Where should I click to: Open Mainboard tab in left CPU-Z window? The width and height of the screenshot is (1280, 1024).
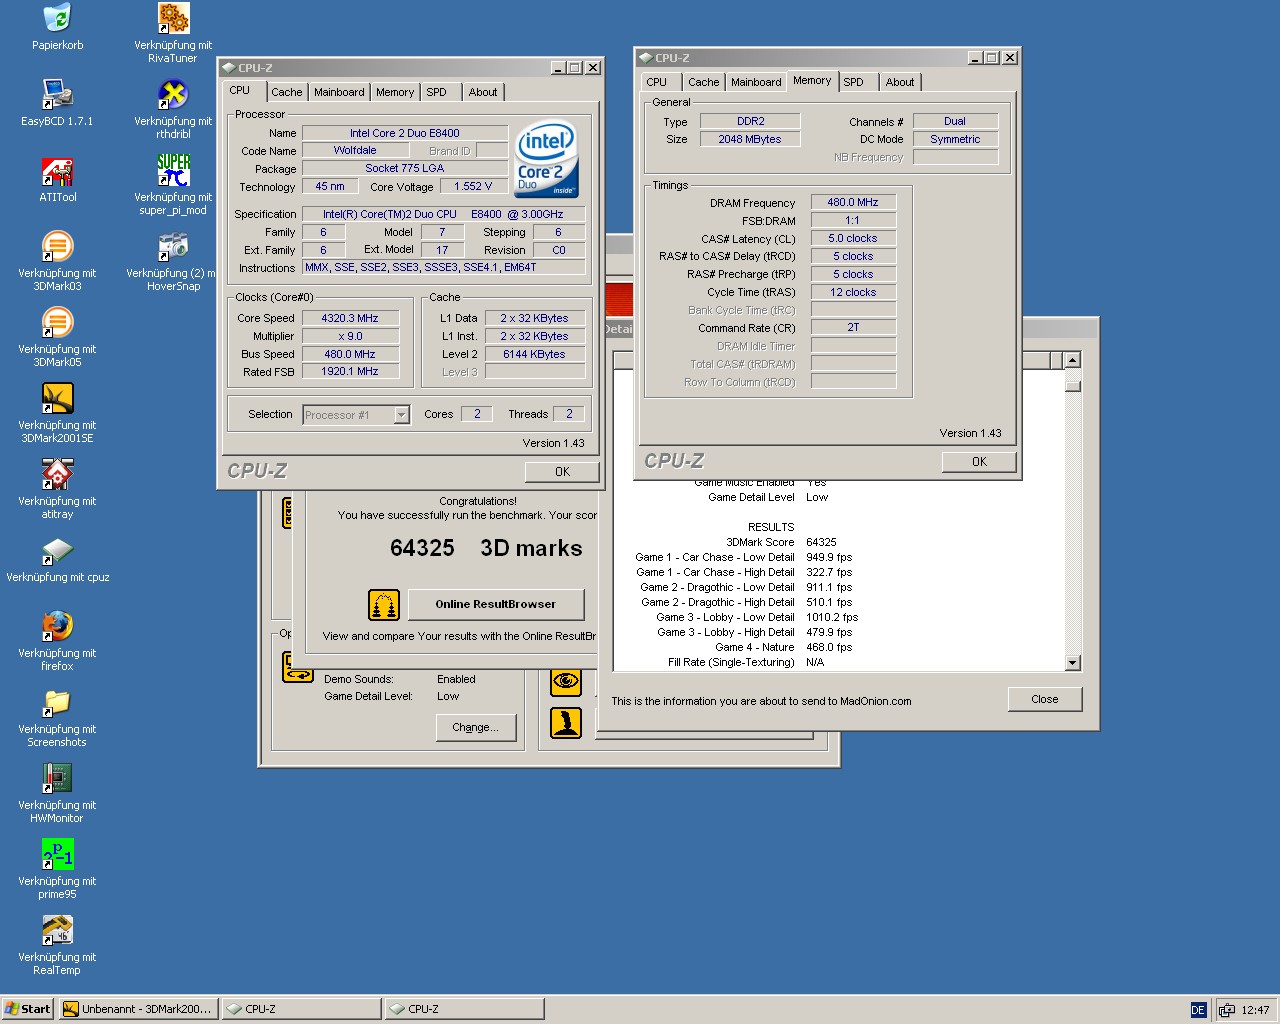click(339, 92)
